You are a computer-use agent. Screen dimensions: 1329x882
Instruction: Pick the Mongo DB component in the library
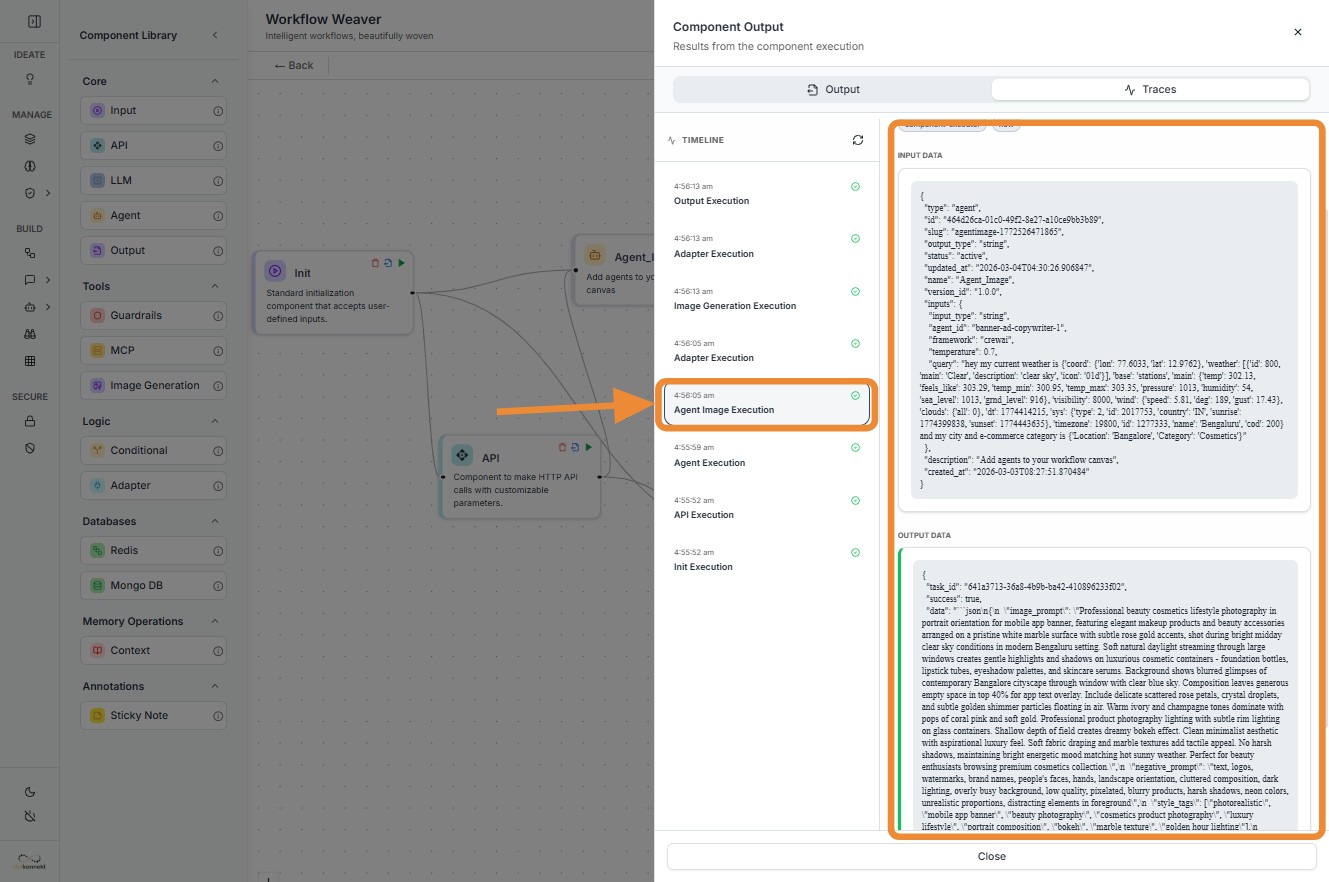point(153,586)
